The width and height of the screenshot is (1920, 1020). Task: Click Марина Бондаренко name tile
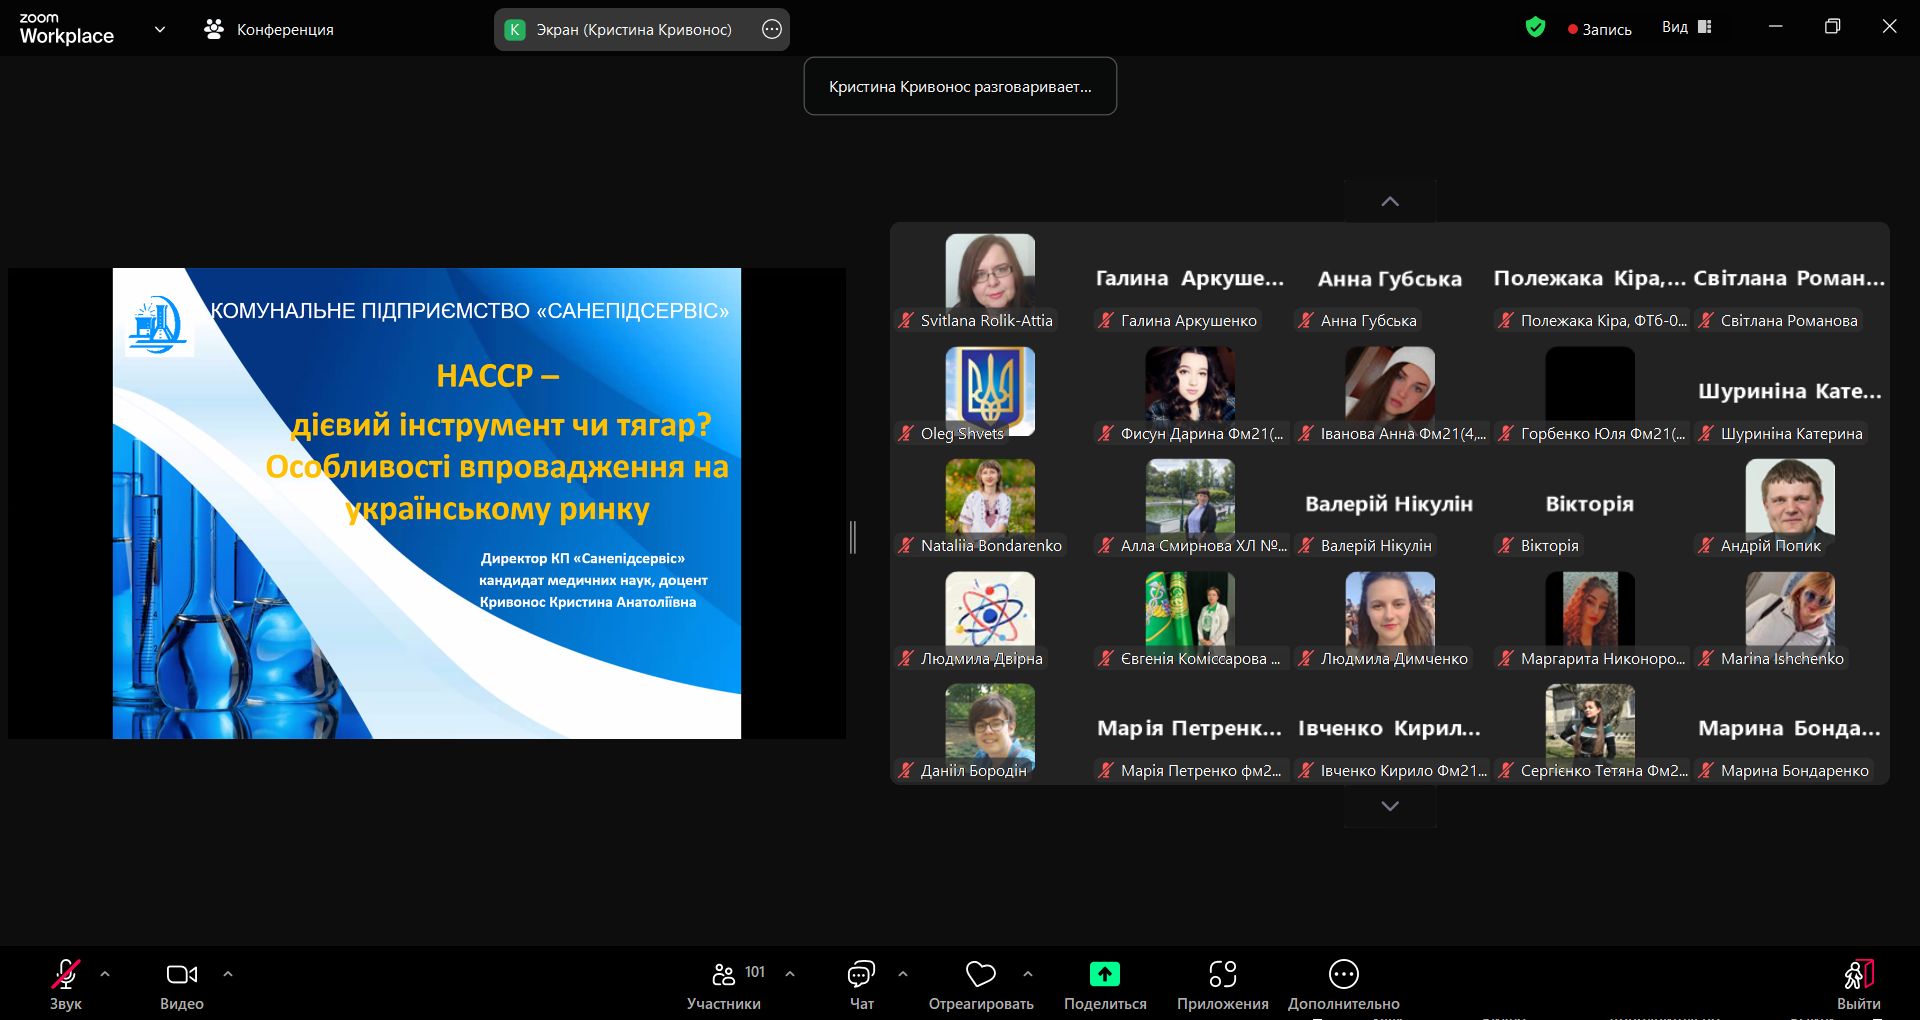(x=1790, y=729)
